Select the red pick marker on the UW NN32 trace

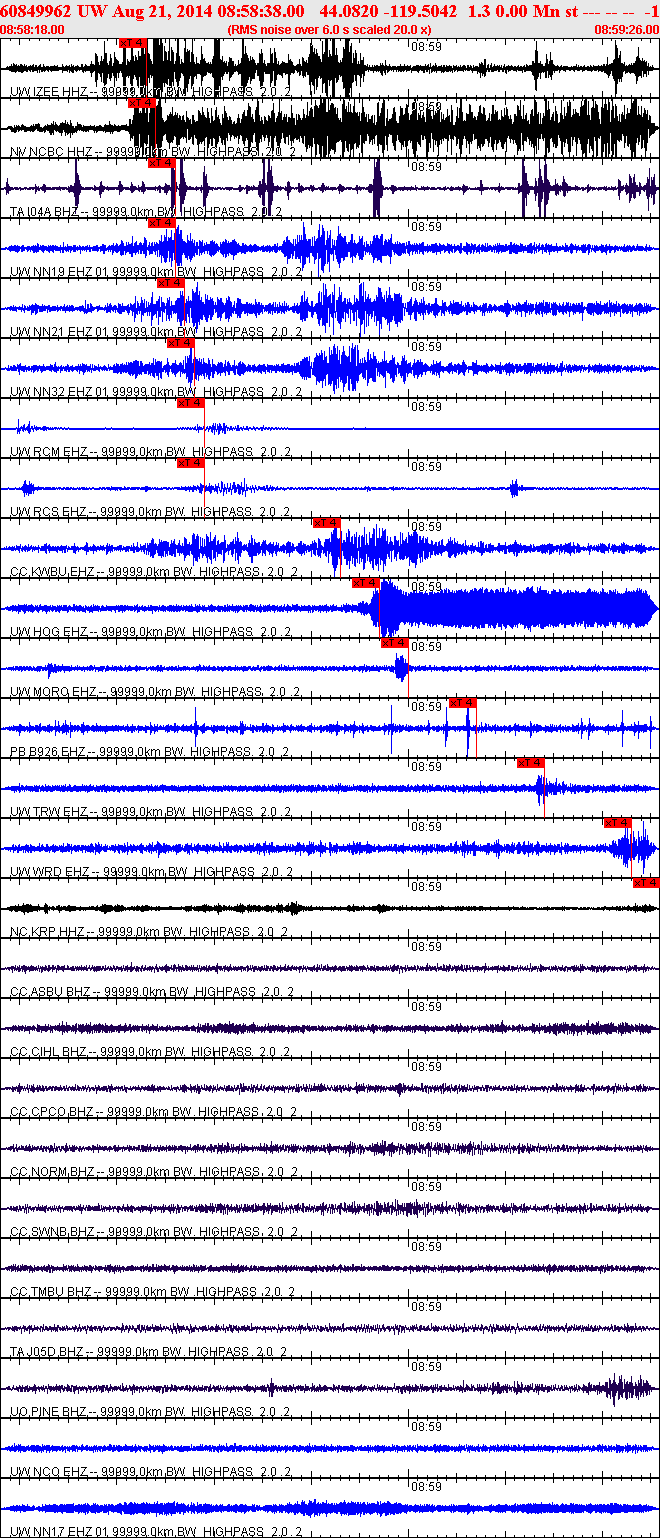(x=180, y=342)
